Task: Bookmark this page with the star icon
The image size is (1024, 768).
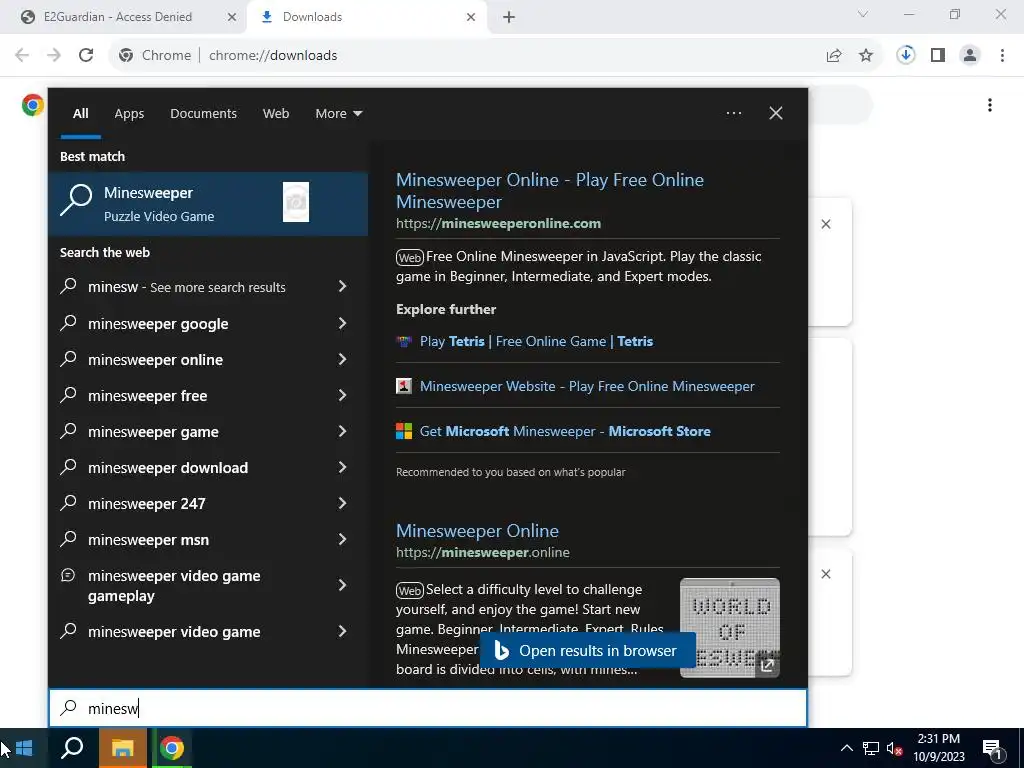Action: coord(866,56)
